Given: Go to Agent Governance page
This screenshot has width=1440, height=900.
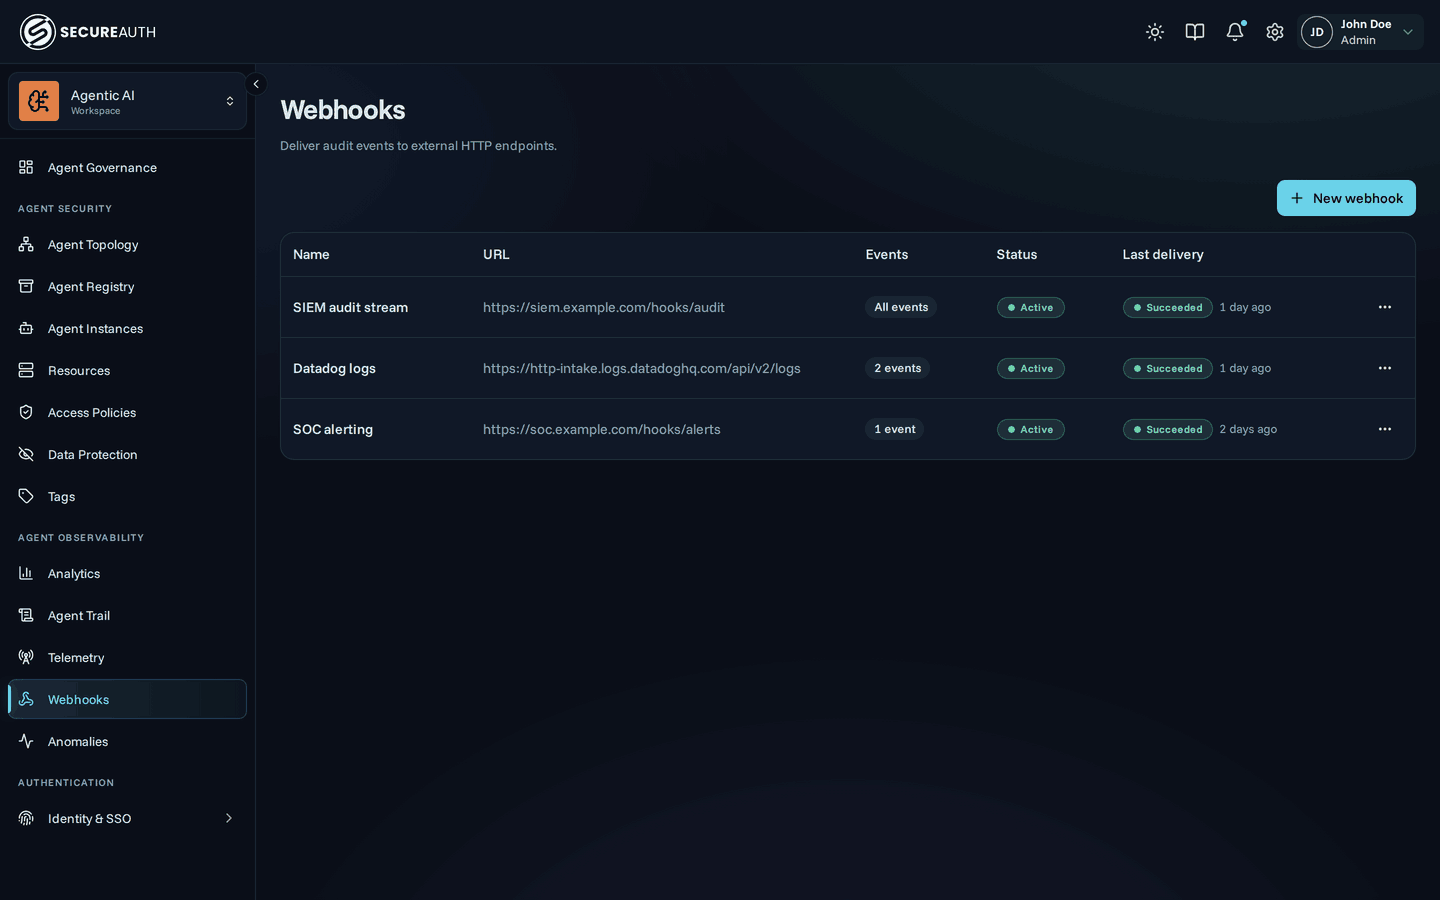Looking at the screenshot, I should click(127, 167).
